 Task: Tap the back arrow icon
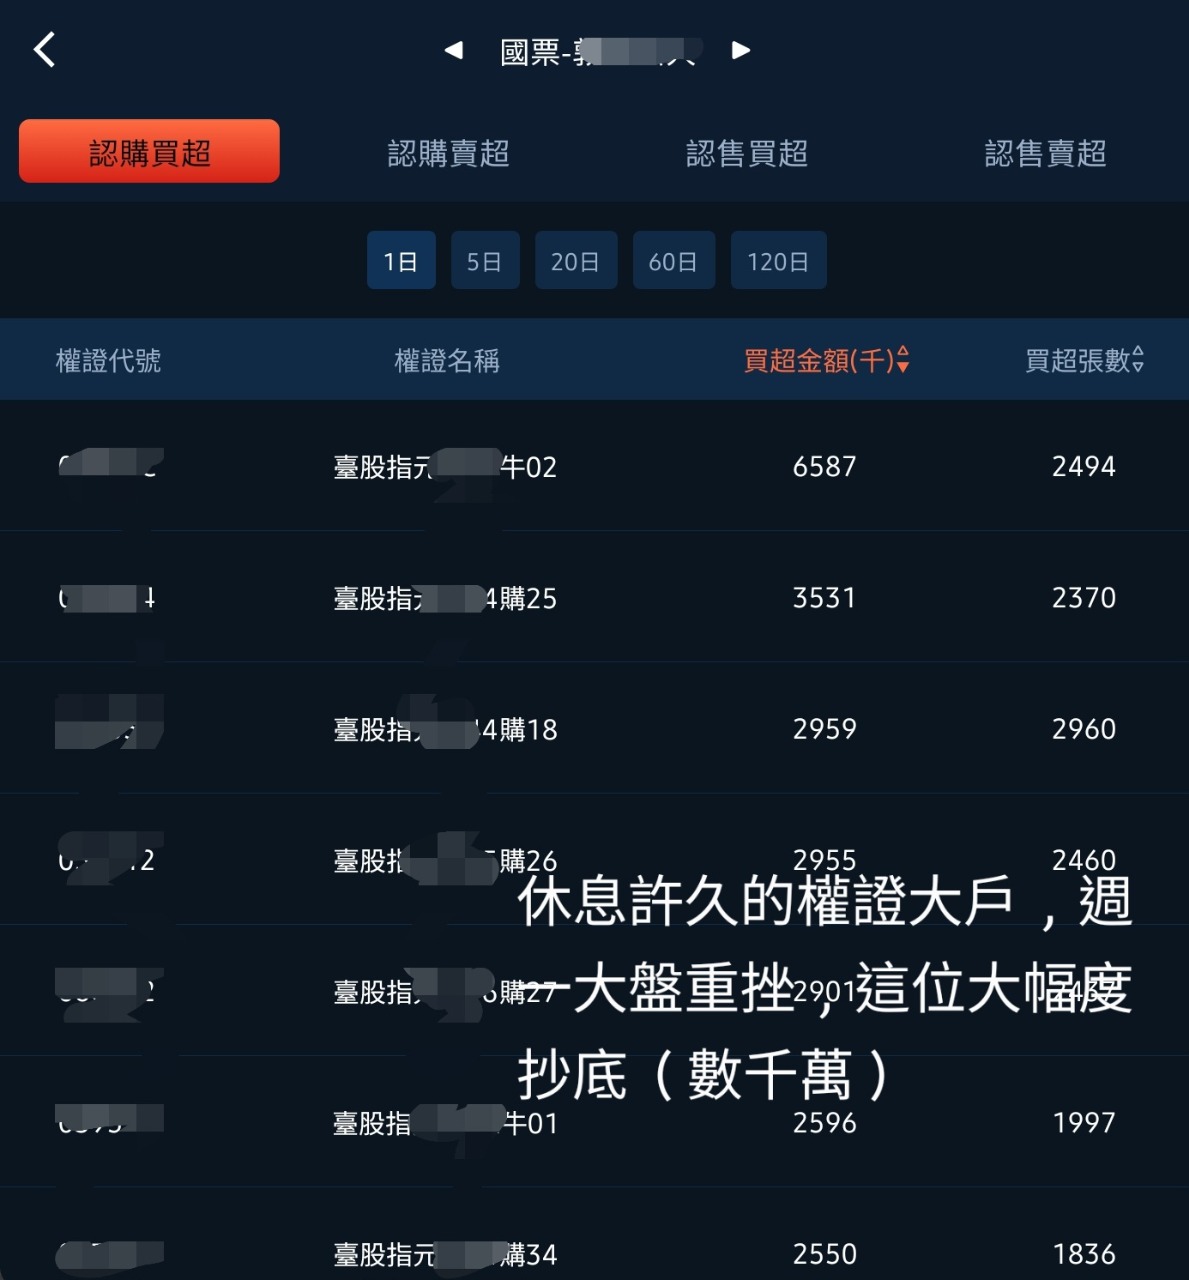click(45, 49)
